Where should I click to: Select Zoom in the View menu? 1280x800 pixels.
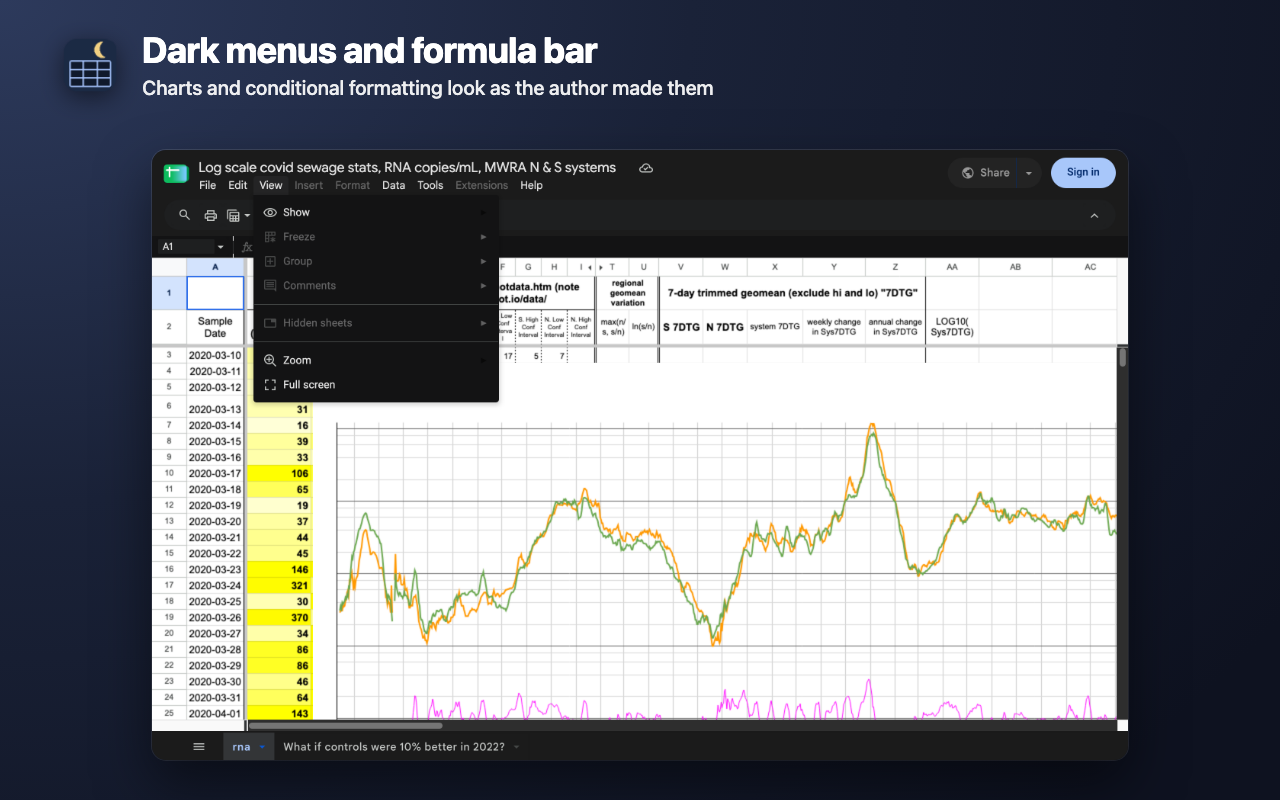[x=376, y=360]
